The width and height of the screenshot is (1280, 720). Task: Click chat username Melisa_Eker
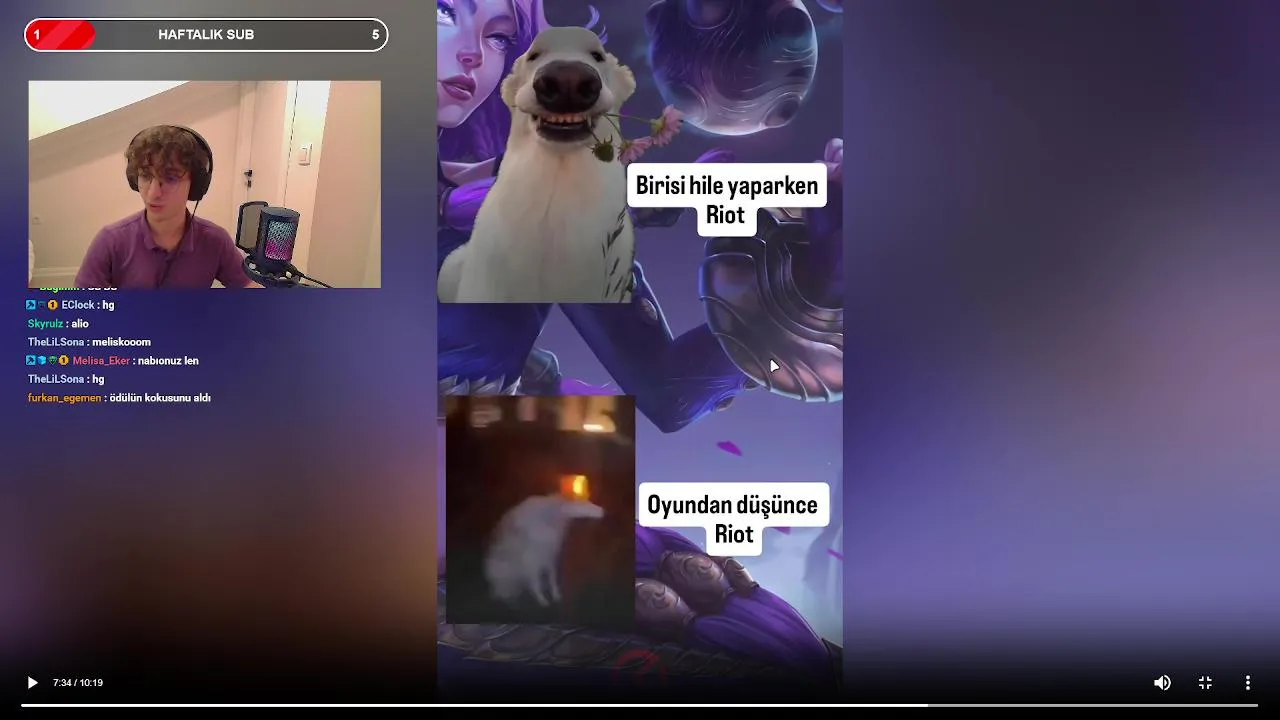click(x=101, y=361)
